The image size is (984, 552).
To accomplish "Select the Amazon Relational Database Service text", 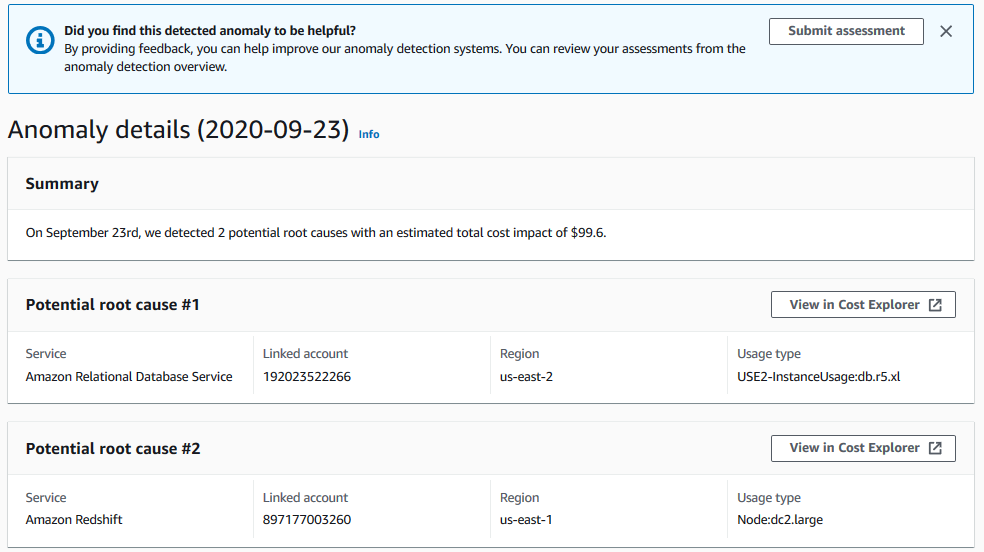I will (129, 376).
